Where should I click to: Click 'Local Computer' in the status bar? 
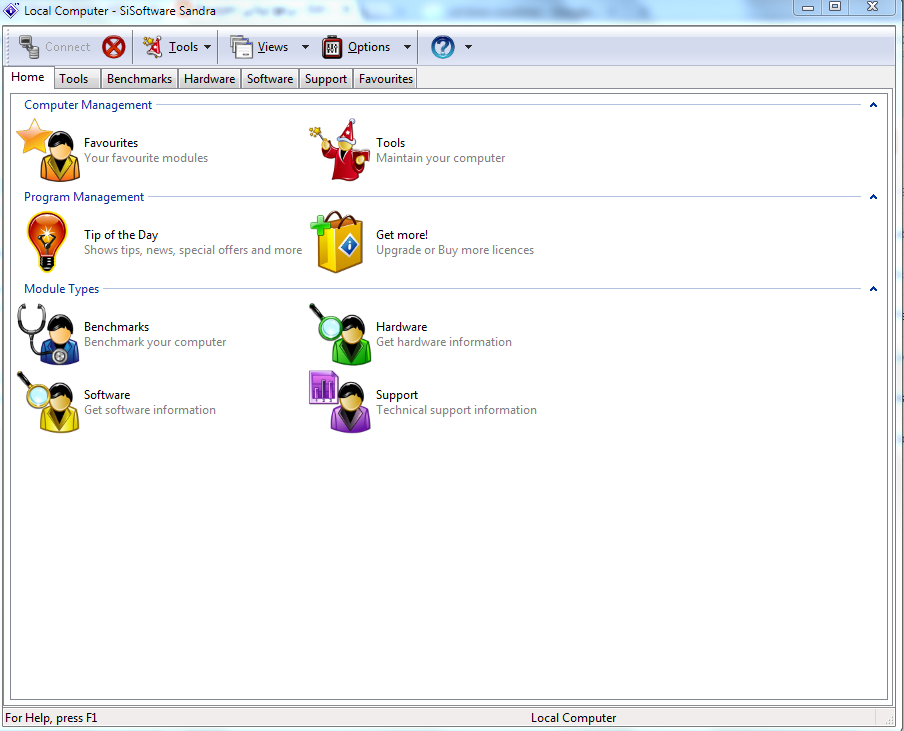coord(573,718)
